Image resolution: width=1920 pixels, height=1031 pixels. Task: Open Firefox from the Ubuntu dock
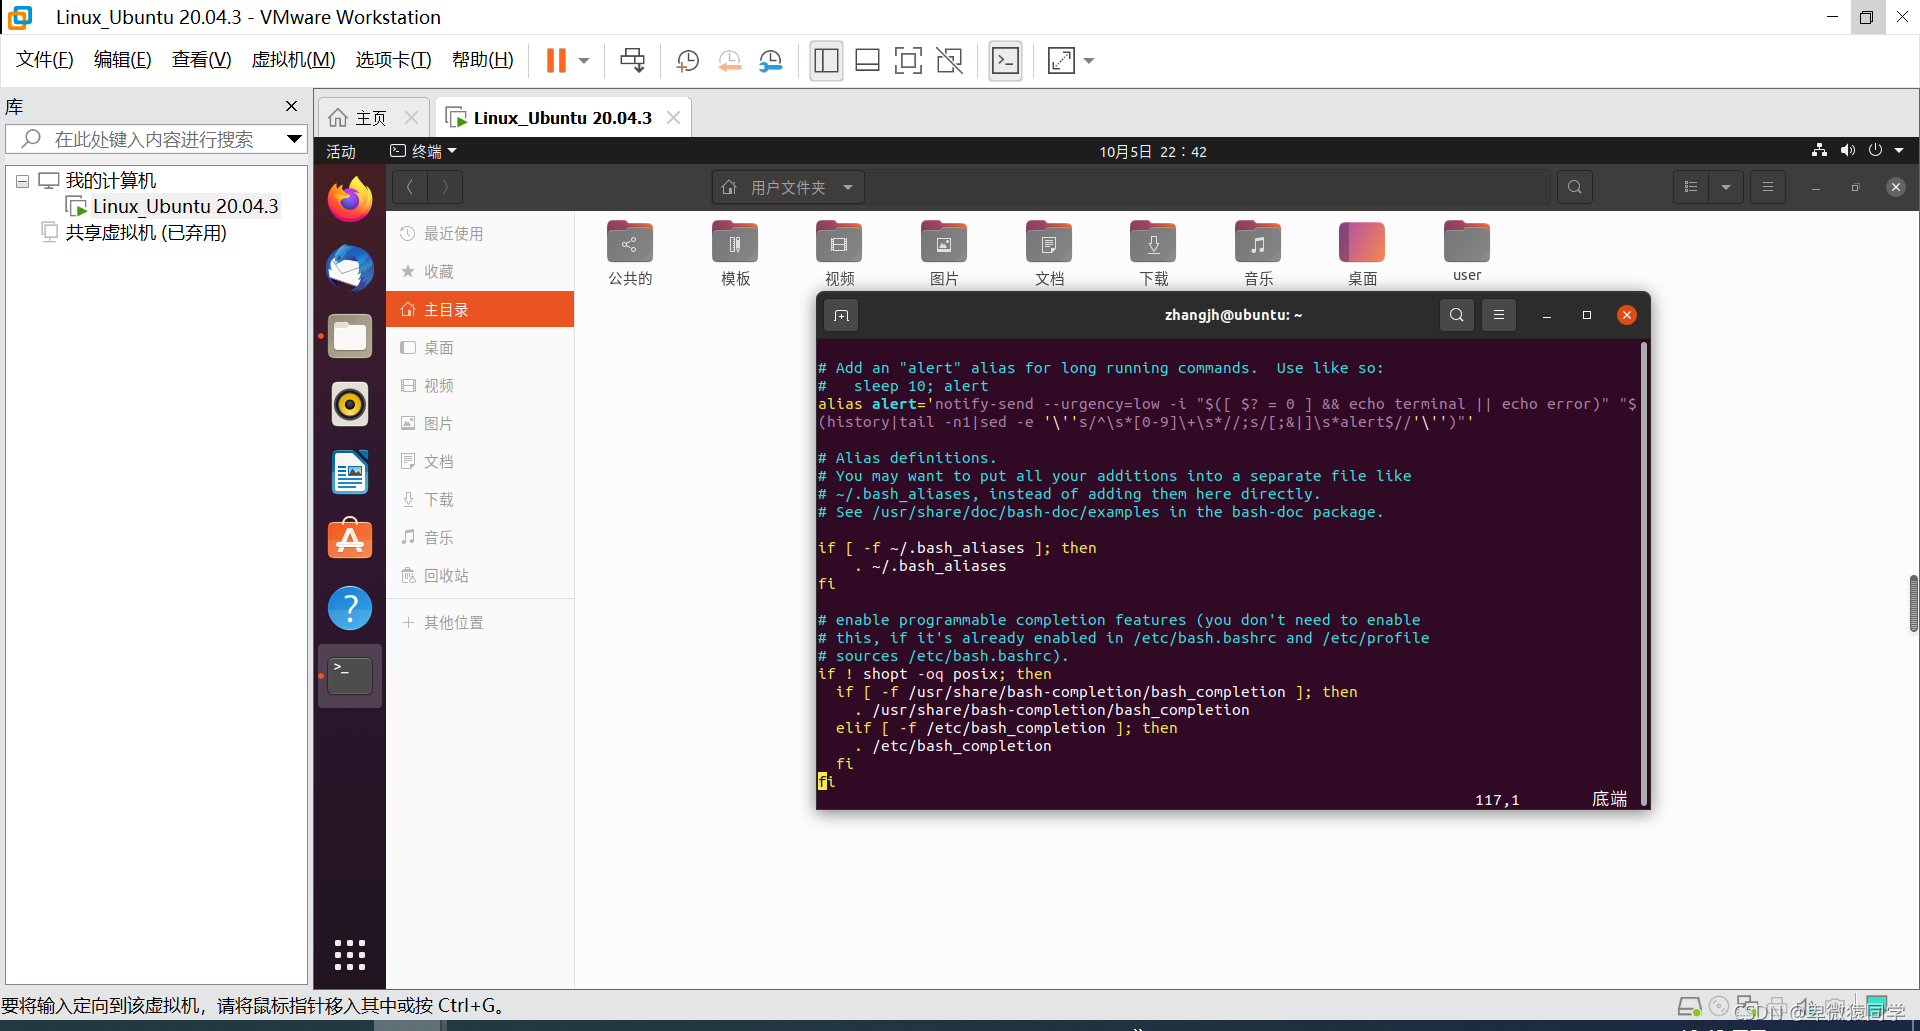(x=349, y=198)
